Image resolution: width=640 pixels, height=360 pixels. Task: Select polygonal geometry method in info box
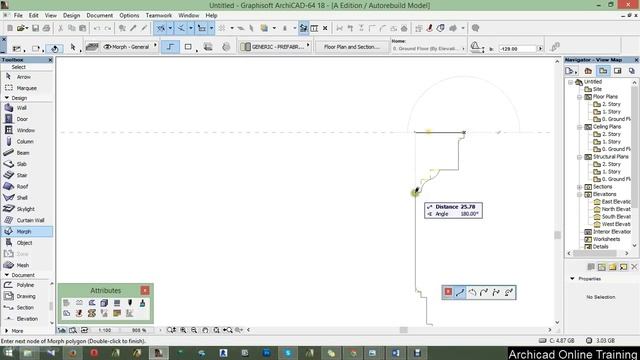(170, 47)
